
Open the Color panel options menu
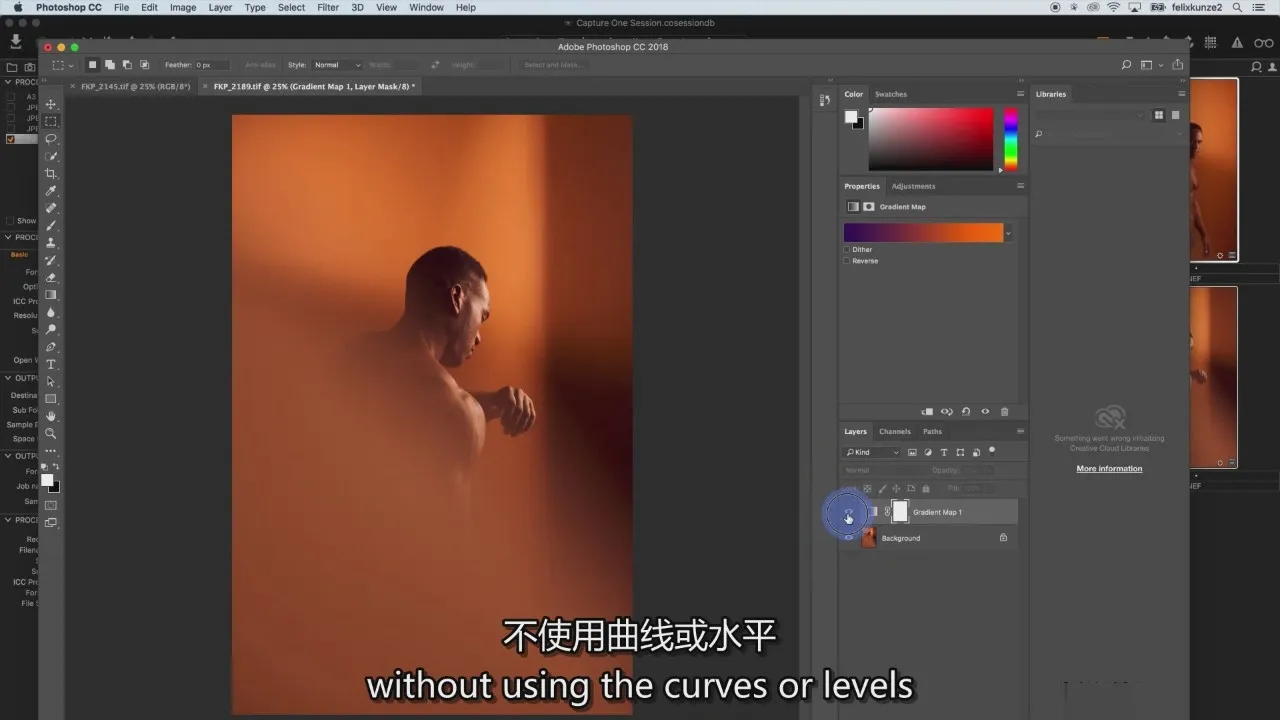click(x=1020, y=94)
